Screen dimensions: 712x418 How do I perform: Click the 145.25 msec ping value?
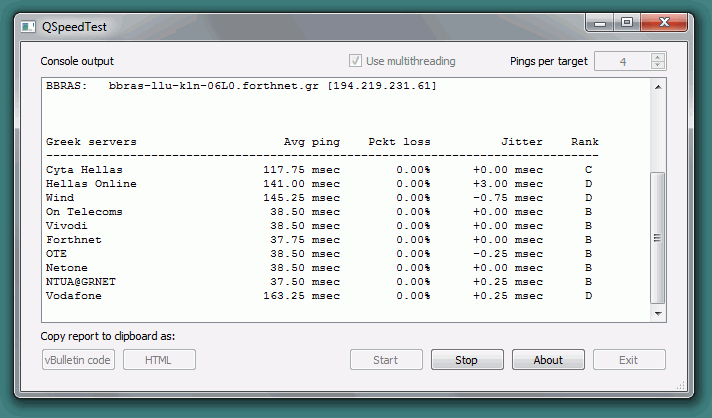click(302, 198)
